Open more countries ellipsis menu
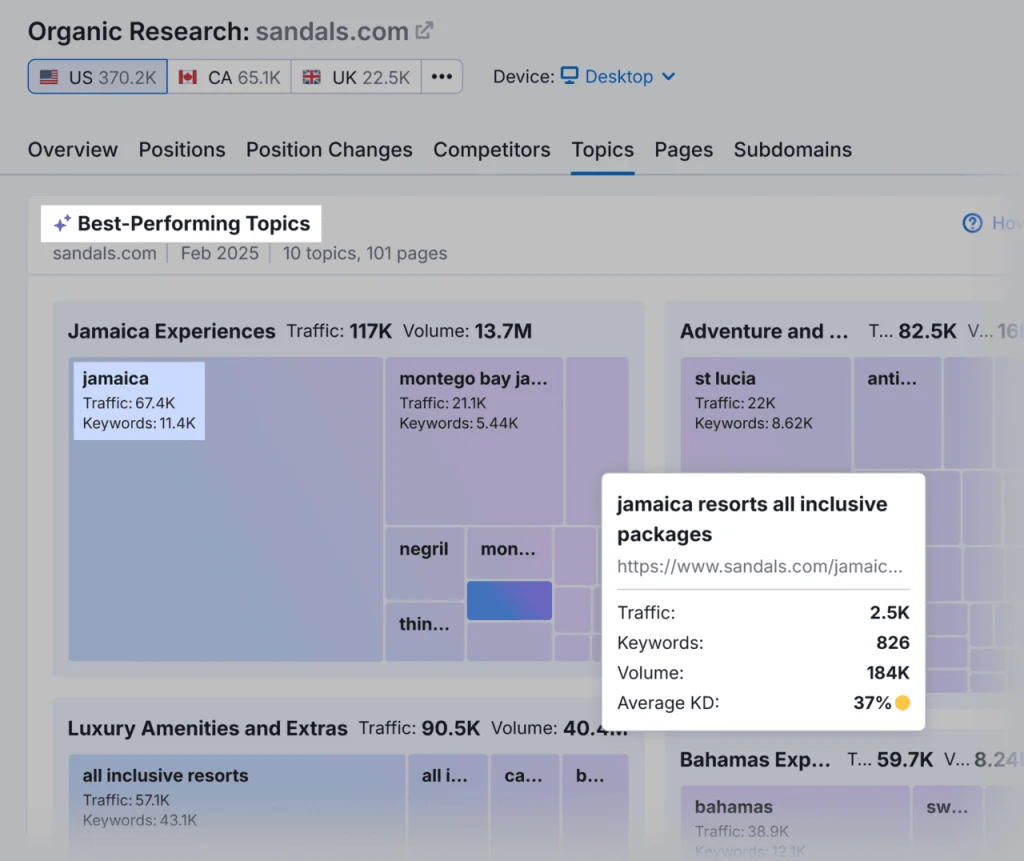Screen dimensions: 1024x861 tap(442, 77)
